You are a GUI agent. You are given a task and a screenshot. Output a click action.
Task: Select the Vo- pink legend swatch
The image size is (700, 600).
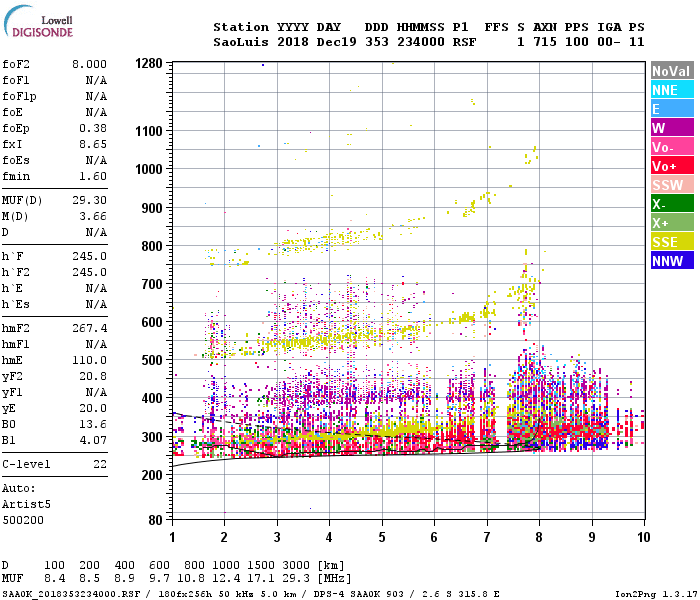672,147
